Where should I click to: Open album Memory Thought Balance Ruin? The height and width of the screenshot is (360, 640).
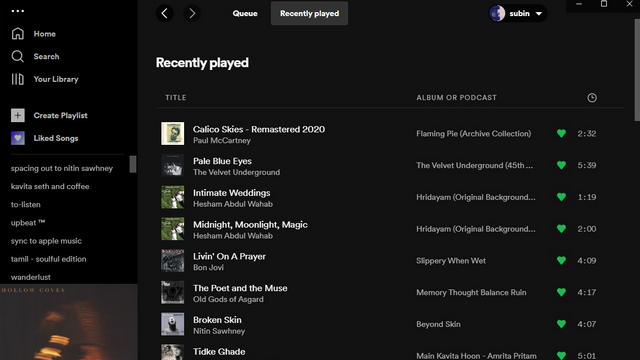[471, 293]
